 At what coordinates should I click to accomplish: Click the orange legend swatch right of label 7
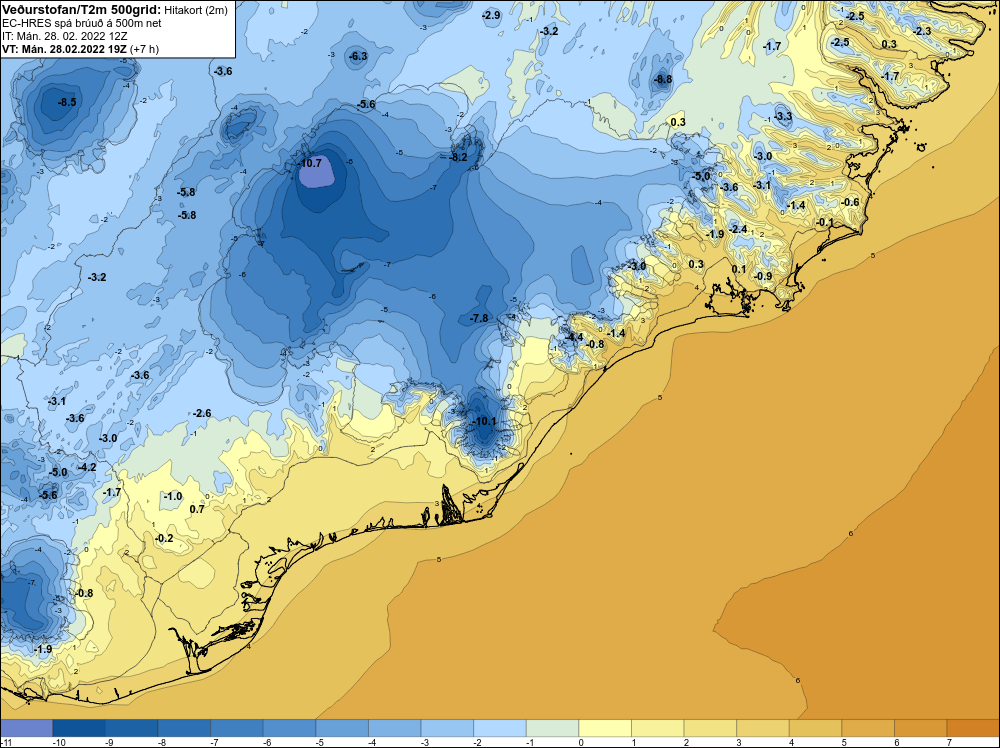click(x=973, y=728)
